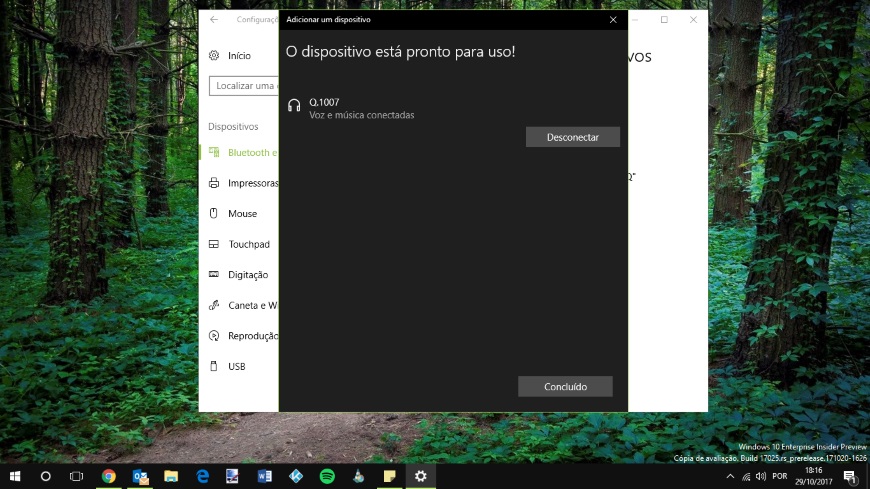This screenshot has width=870, height=489.
Task: Open Touchpad settings section
Action: click(x=248, y=244)
